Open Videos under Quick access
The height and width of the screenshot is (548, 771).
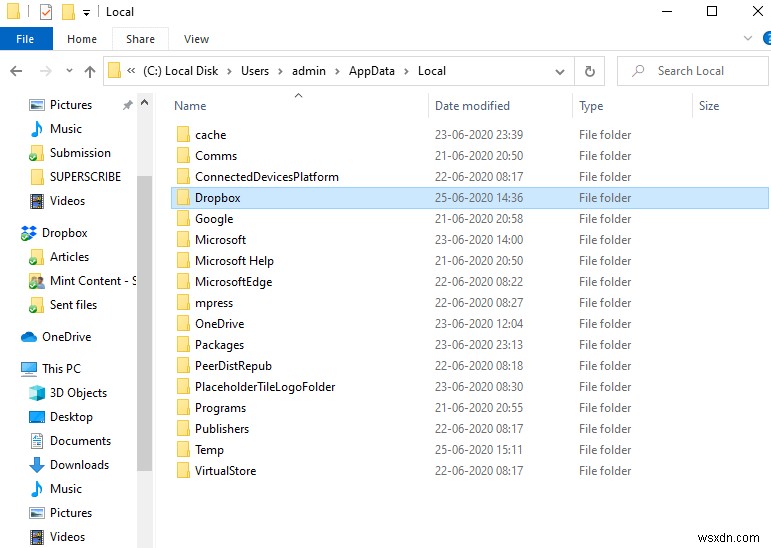67,201
